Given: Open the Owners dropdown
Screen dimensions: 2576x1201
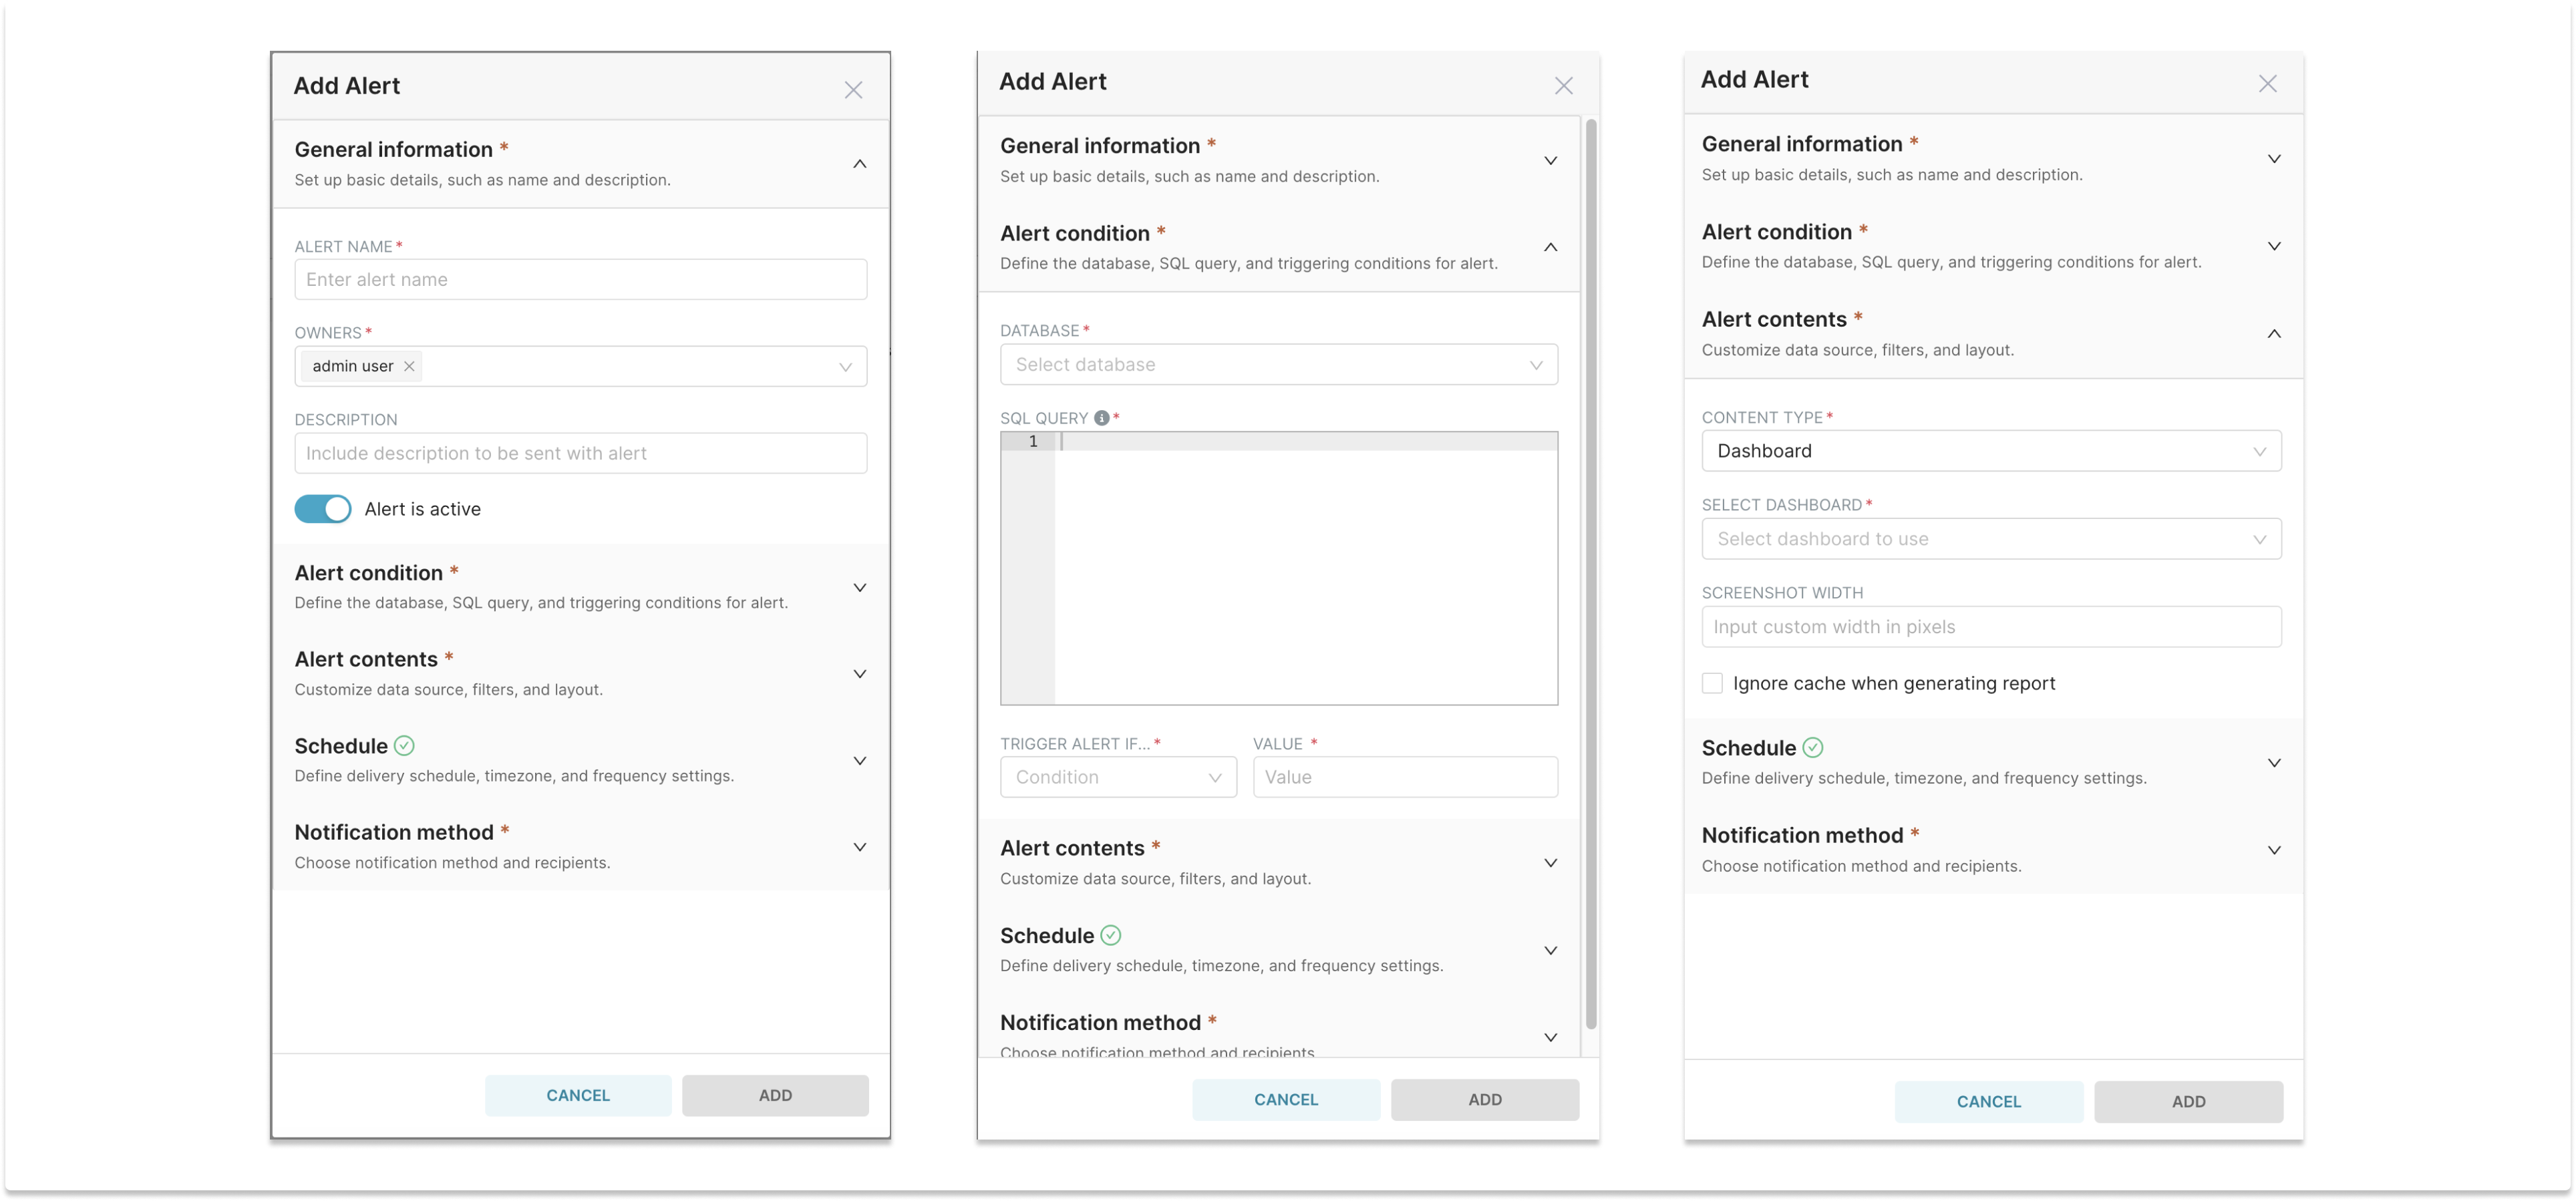Looking at the screenshot, I should click(x=845, y=366).
